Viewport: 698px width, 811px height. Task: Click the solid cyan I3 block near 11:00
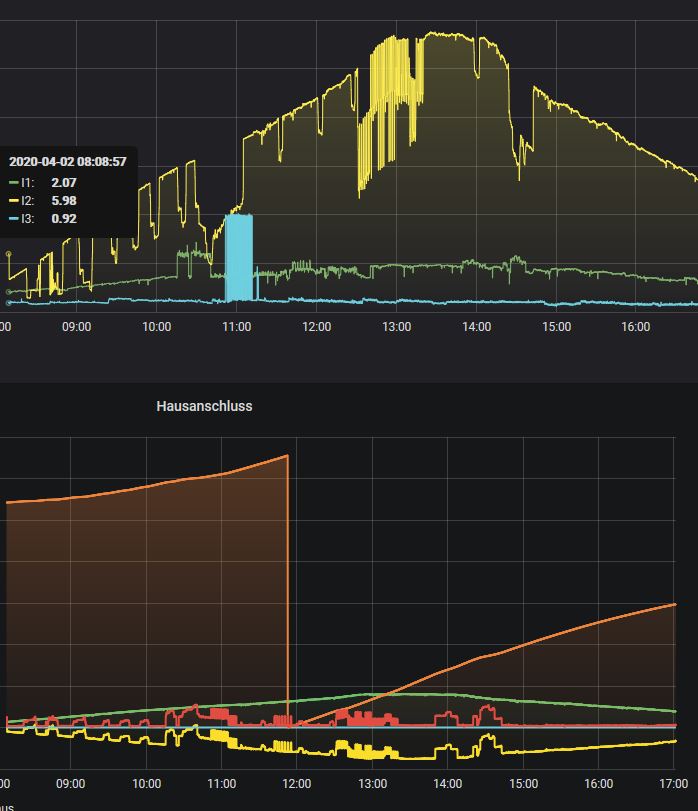coord(239,258)
